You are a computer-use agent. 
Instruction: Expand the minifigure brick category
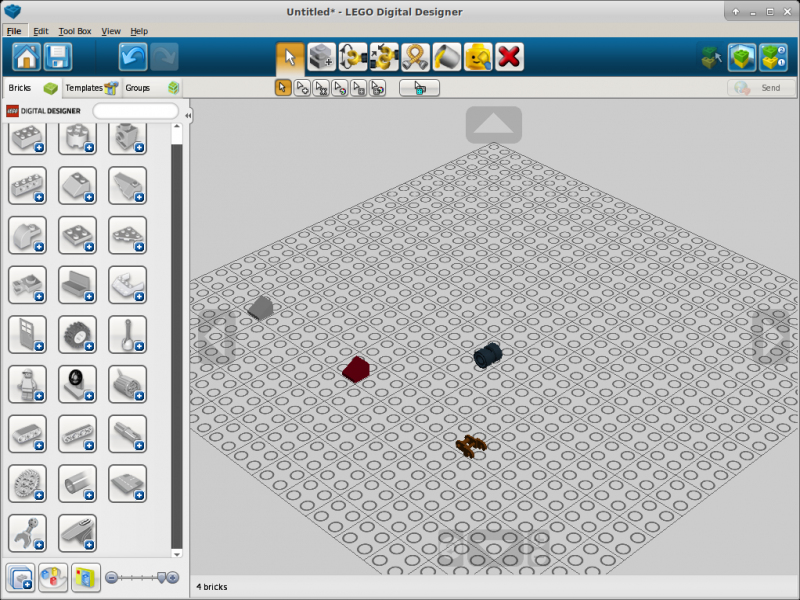28,384
